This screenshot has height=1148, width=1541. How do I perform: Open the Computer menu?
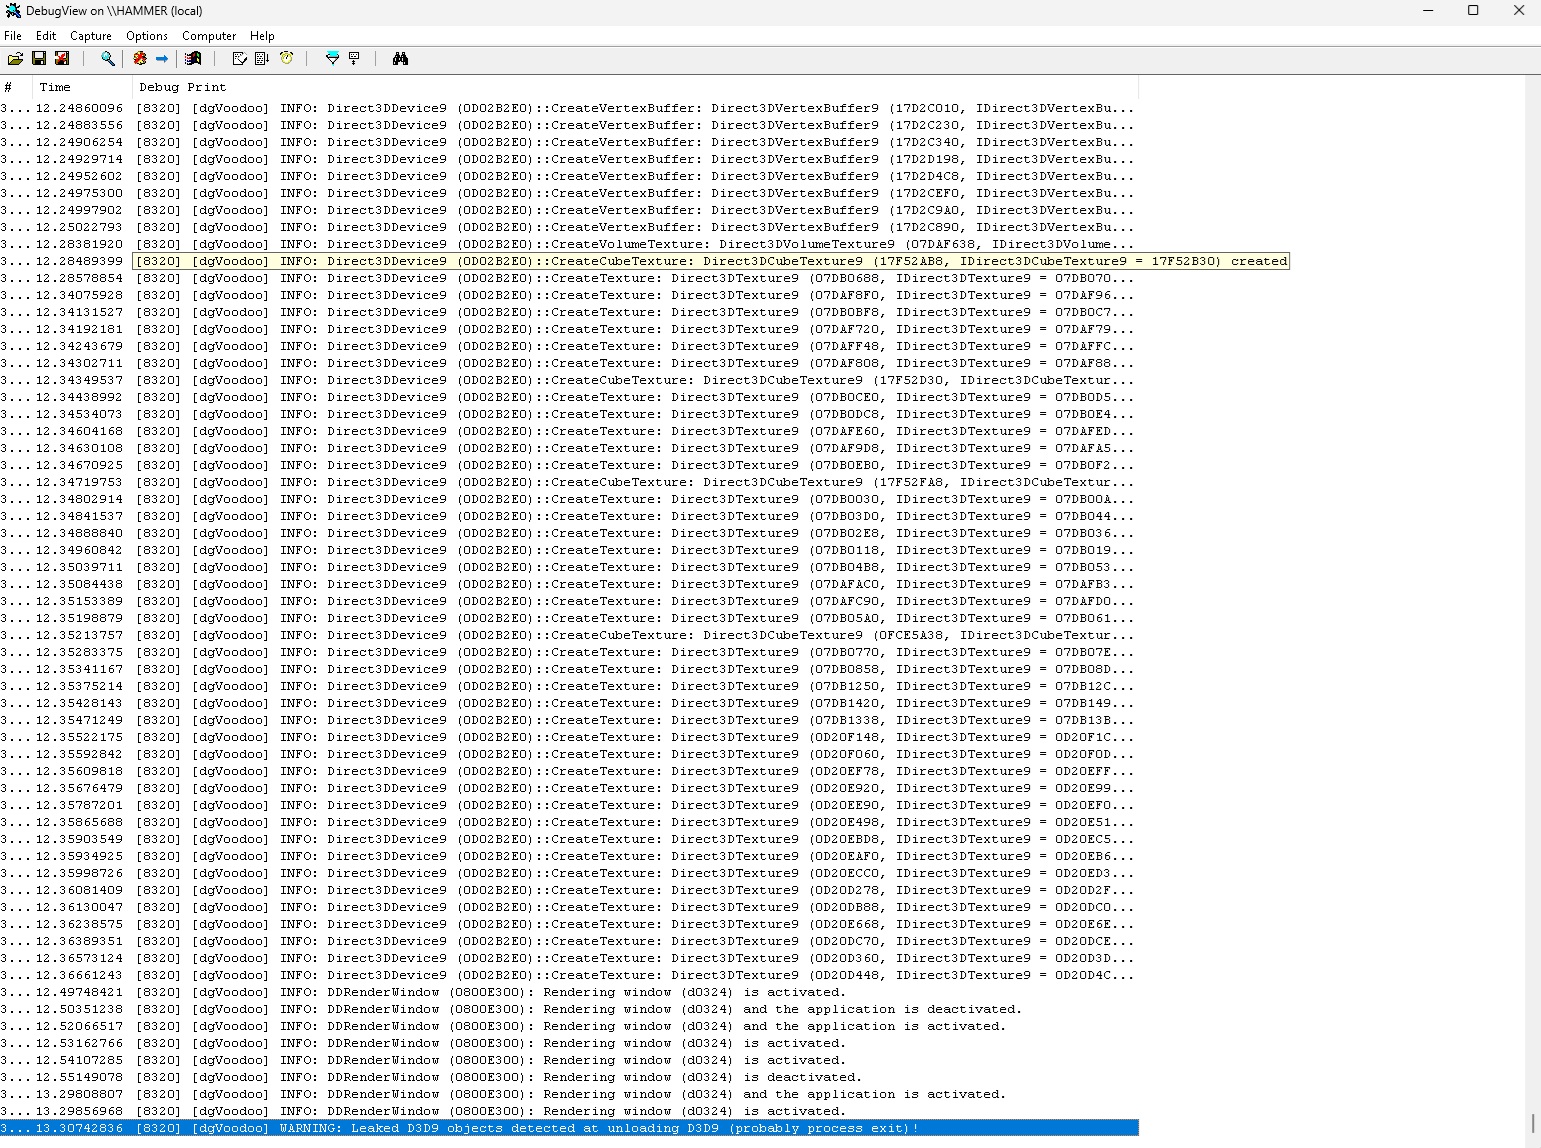(209, 36)
